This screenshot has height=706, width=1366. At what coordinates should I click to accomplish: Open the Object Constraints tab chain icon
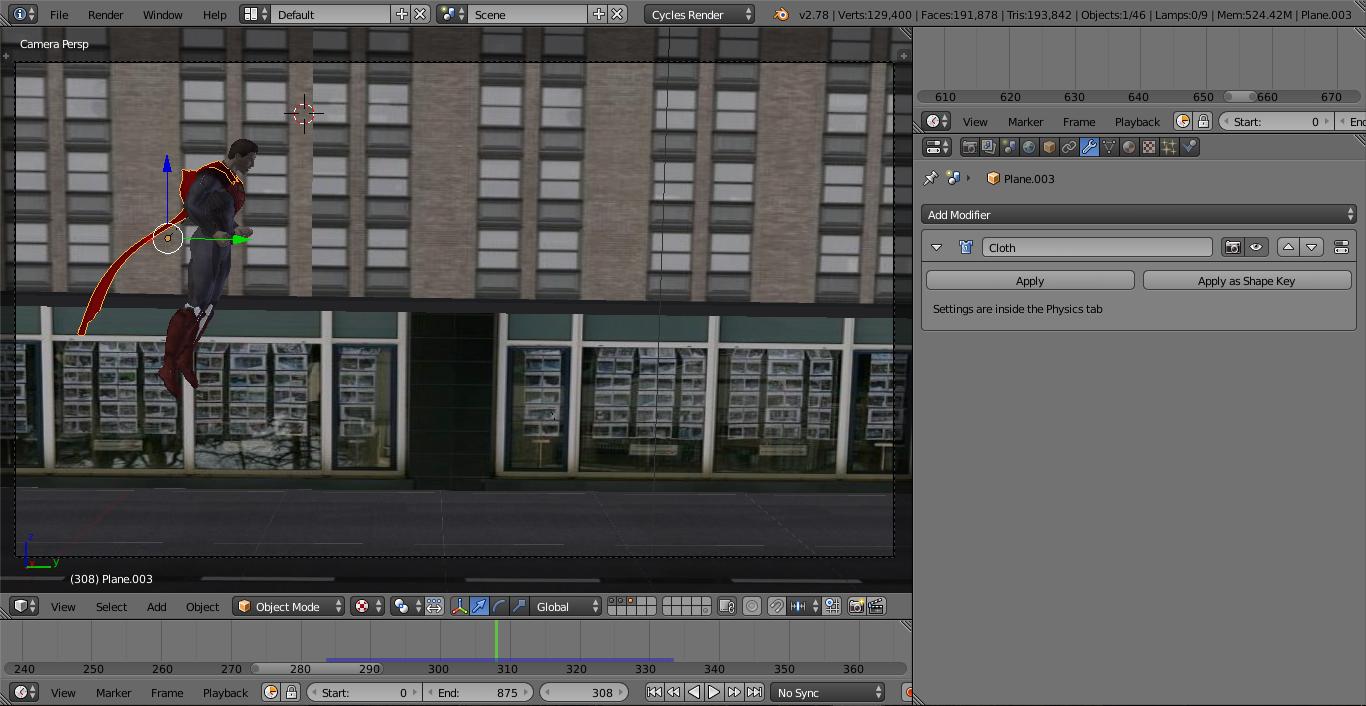coord(1068,146)
